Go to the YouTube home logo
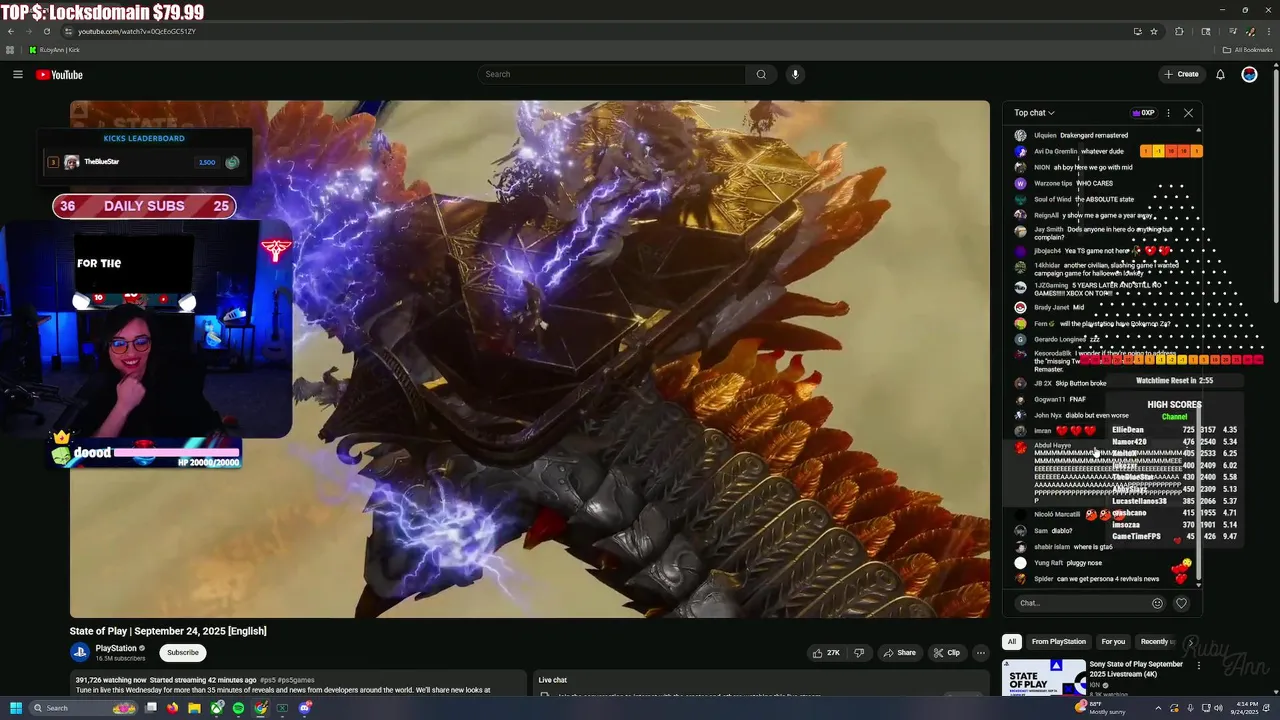1280x720 pixels. pyautogui.click(x=59, y=75)
